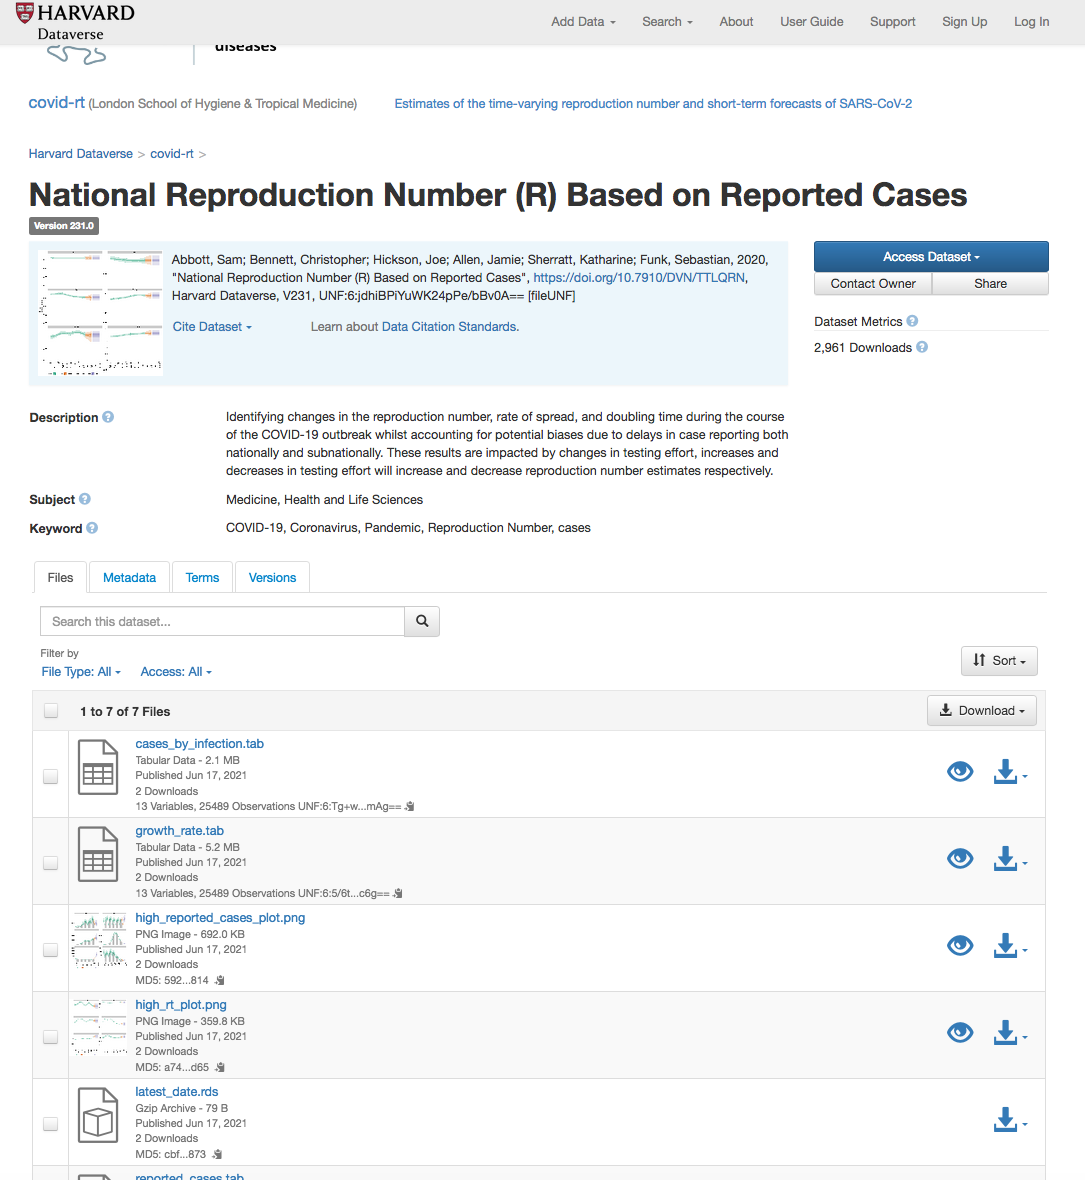Open the Sort dropdown
The image size is (1085, 1180).
[x=999, y=661]
